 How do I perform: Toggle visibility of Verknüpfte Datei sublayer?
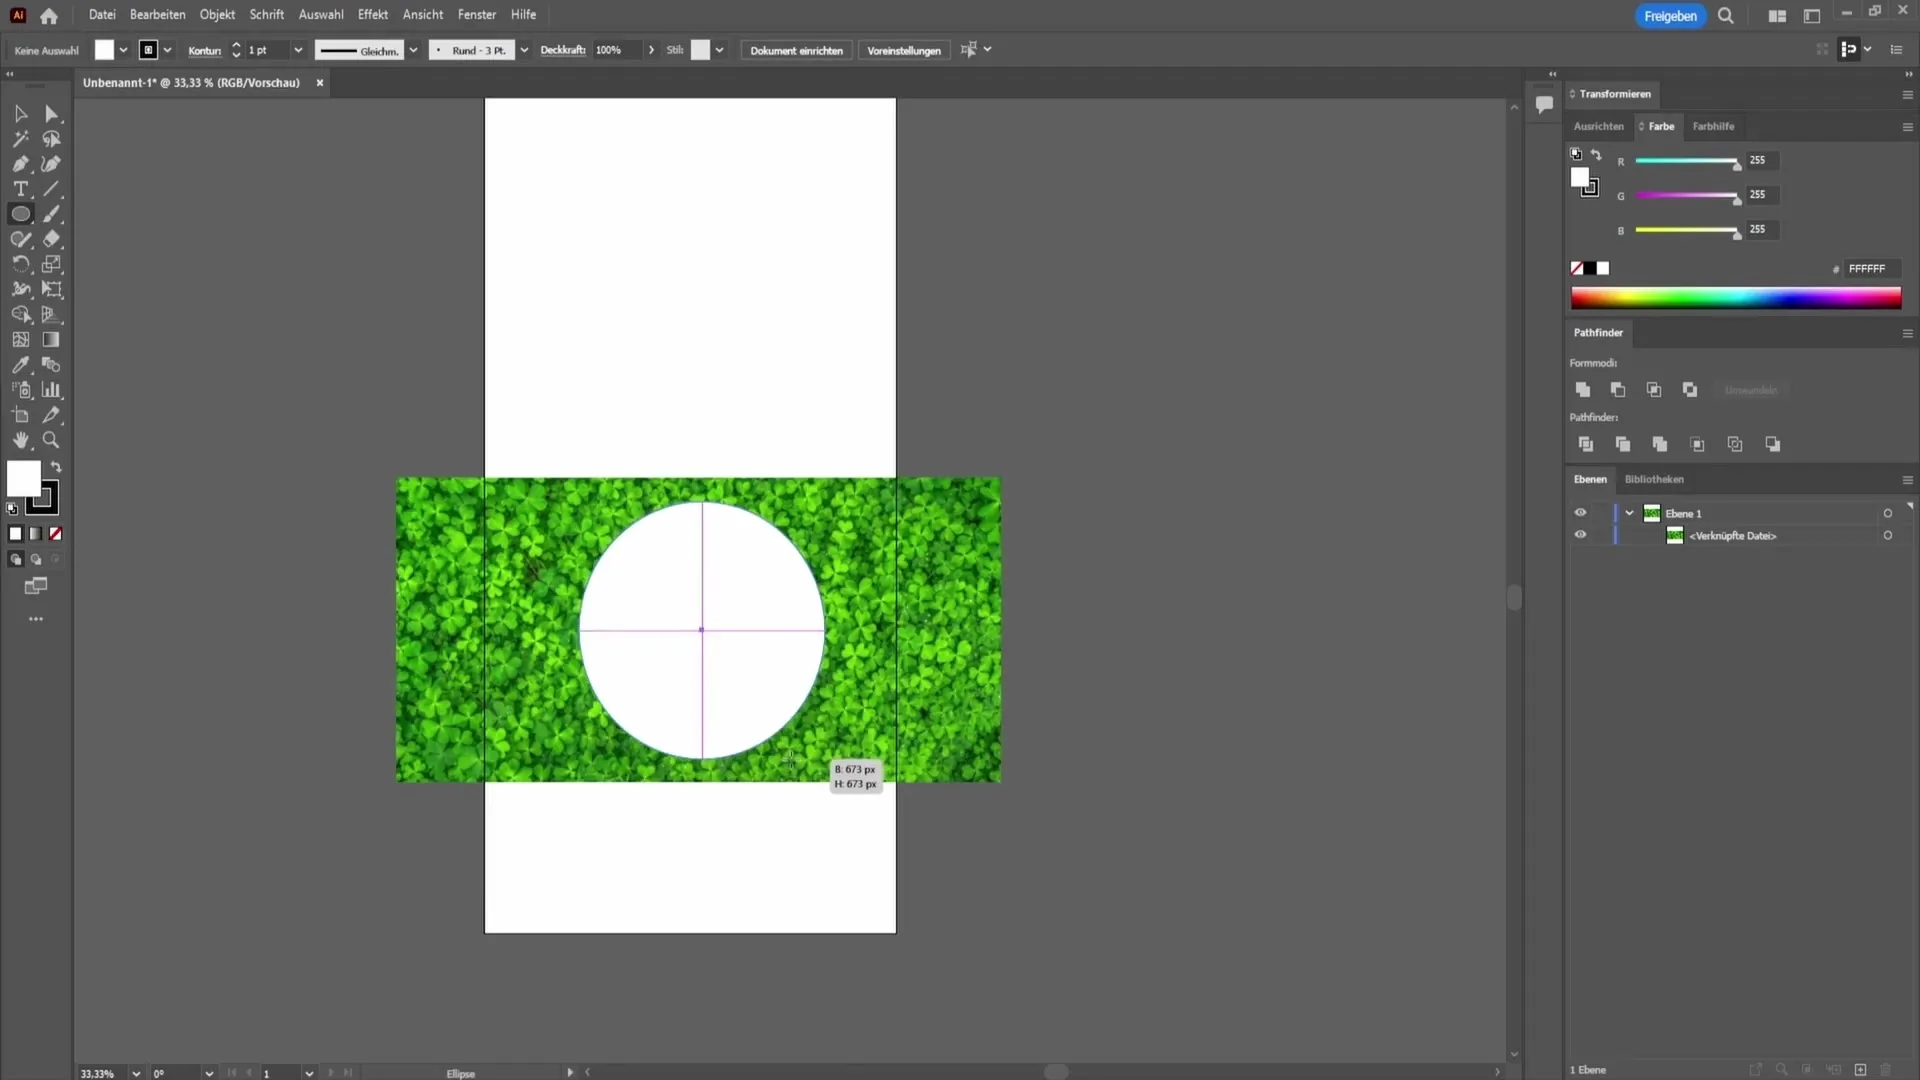pyautogui.click(x=1580, y=535)
